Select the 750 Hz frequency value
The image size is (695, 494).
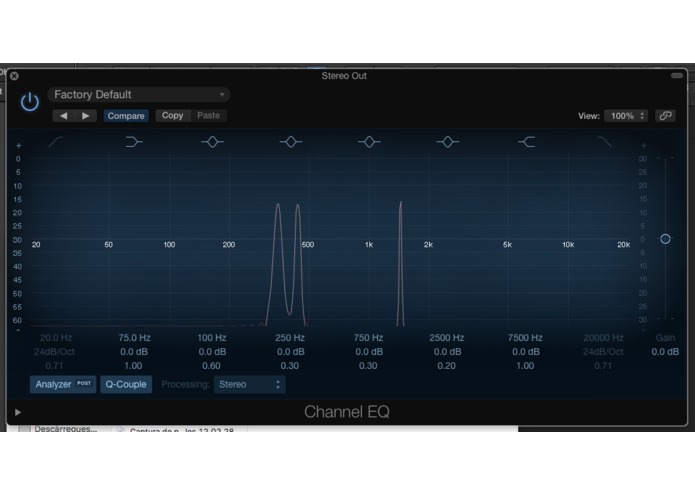(x=368, y=338)
